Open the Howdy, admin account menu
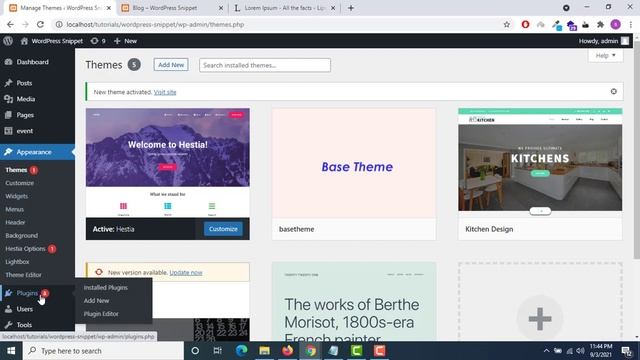 604,41
